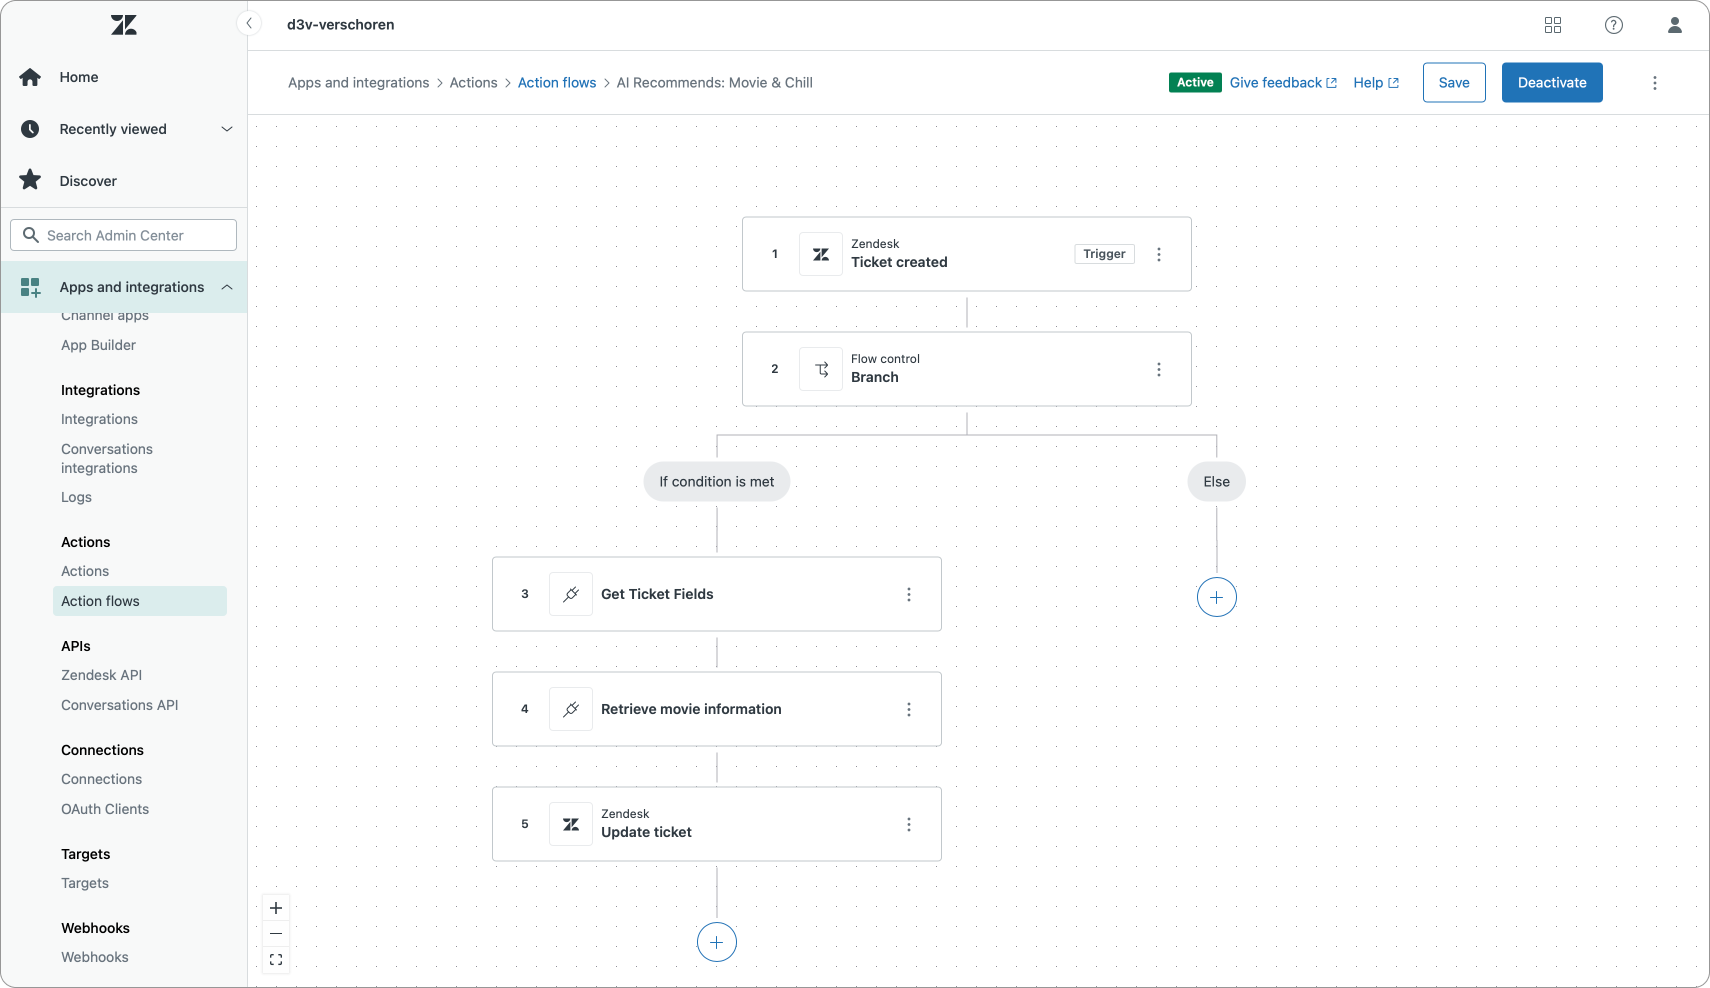Click the Zendesk icon on Update ticket

point(571,824)
